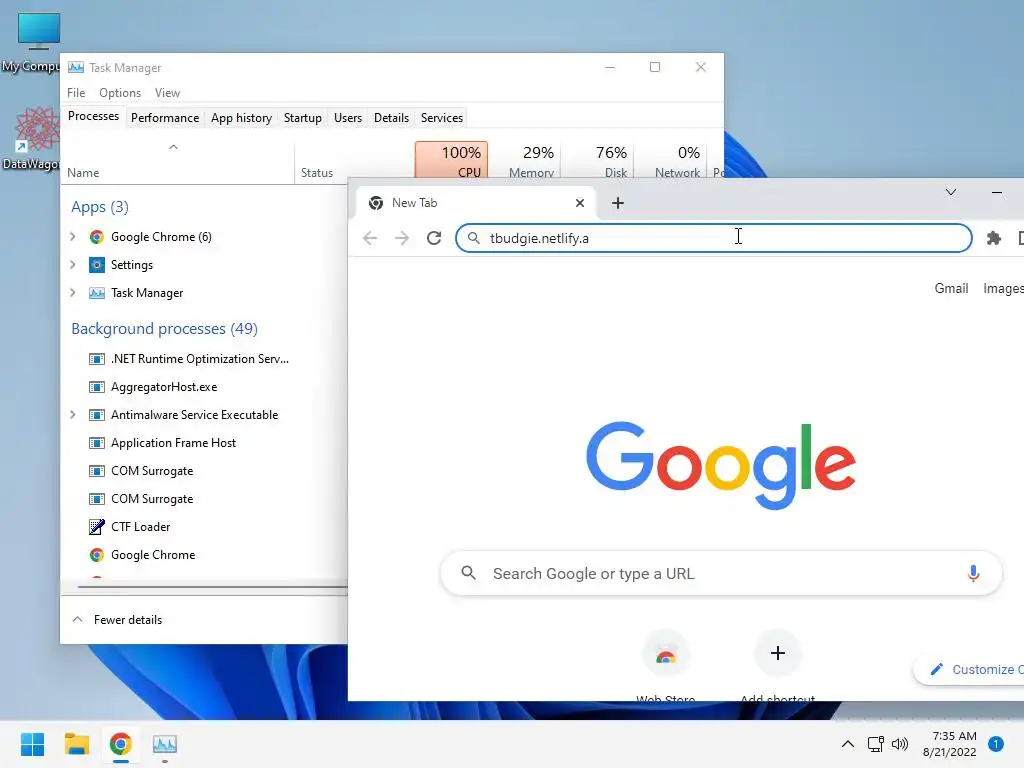Open the Gmail link
Image resolution: width=1024 pixels, height=768 pixels.
[951, 288]
